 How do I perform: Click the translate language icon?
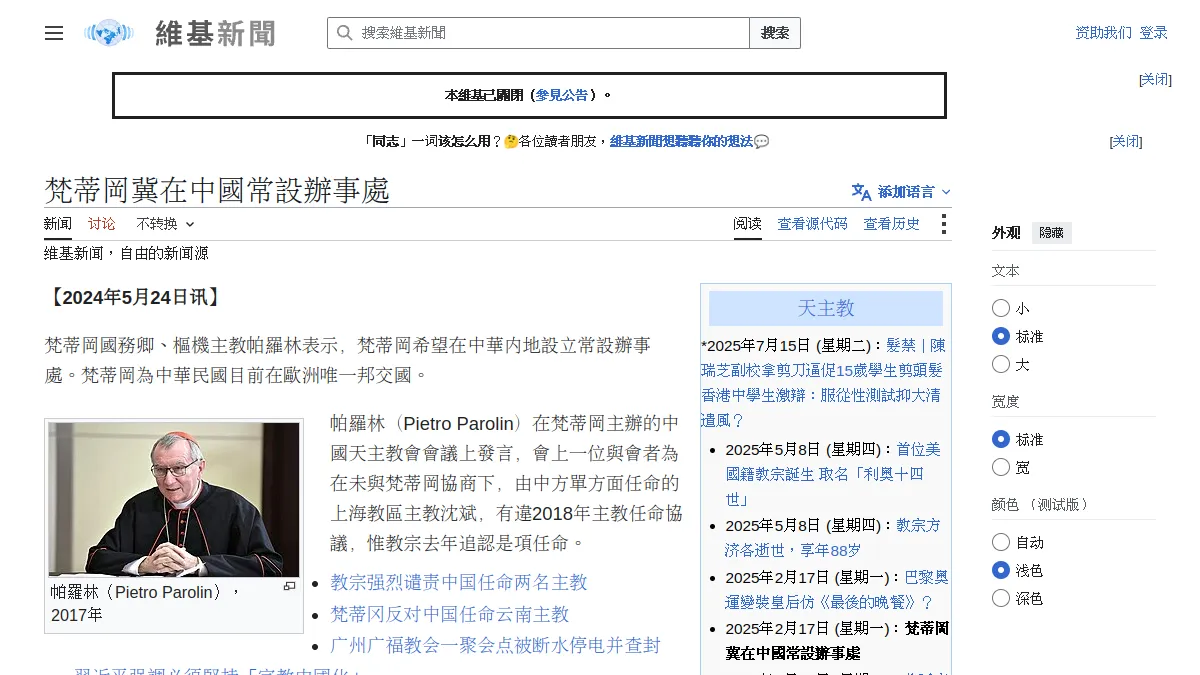[861, 192]
